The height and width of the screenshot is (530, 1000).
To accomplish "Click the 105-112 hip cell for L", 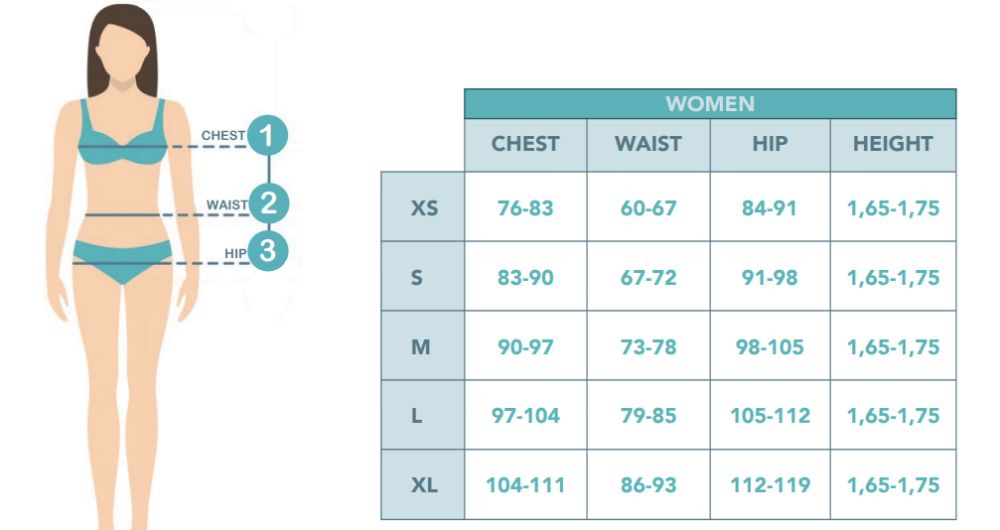I will [770, 416].
